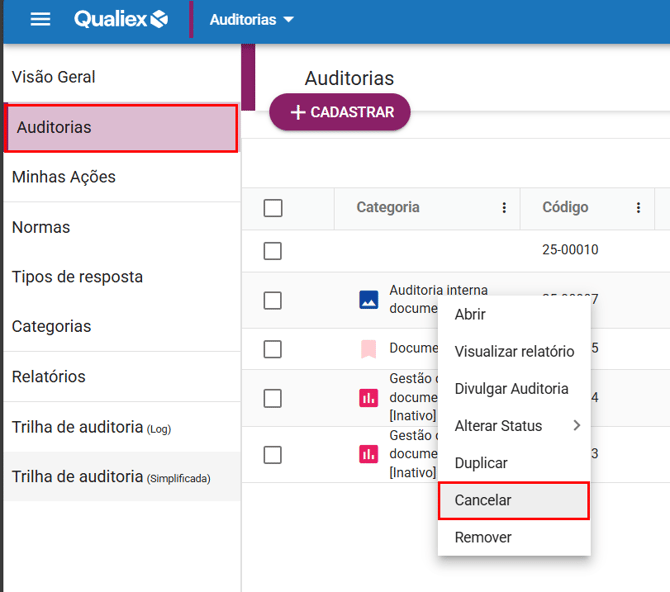
Task: Select checkbox for Auditoria interna row
Action: (x=273, y=300)
